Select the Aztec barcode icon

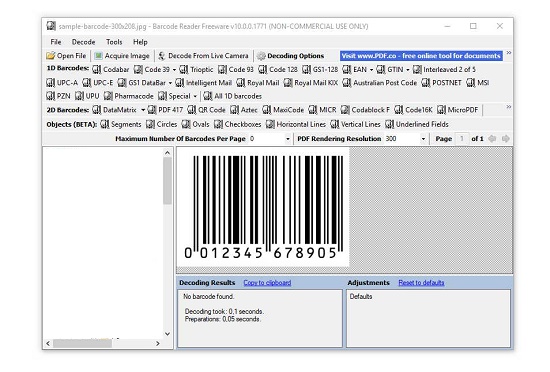point(234,110)
